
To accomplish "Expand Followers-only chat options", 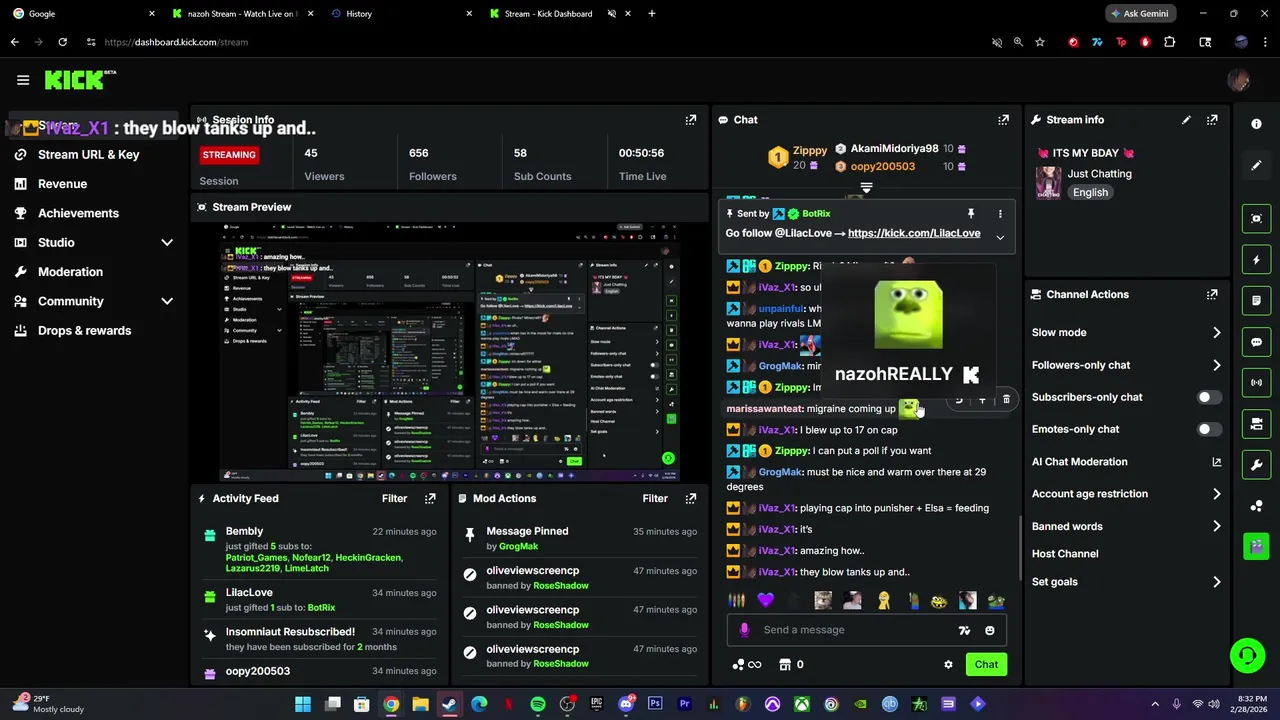I will click(1216, 365).
